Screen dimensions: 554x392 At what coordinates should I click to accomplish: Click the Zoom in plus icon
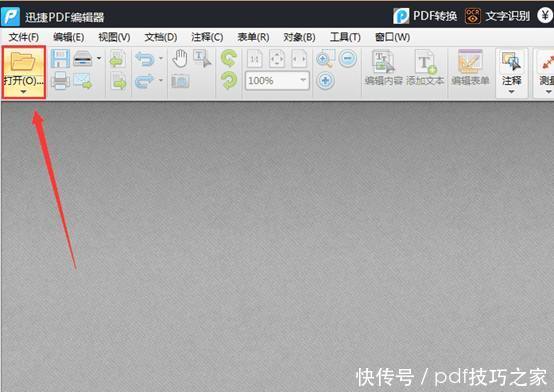[325, 81]
